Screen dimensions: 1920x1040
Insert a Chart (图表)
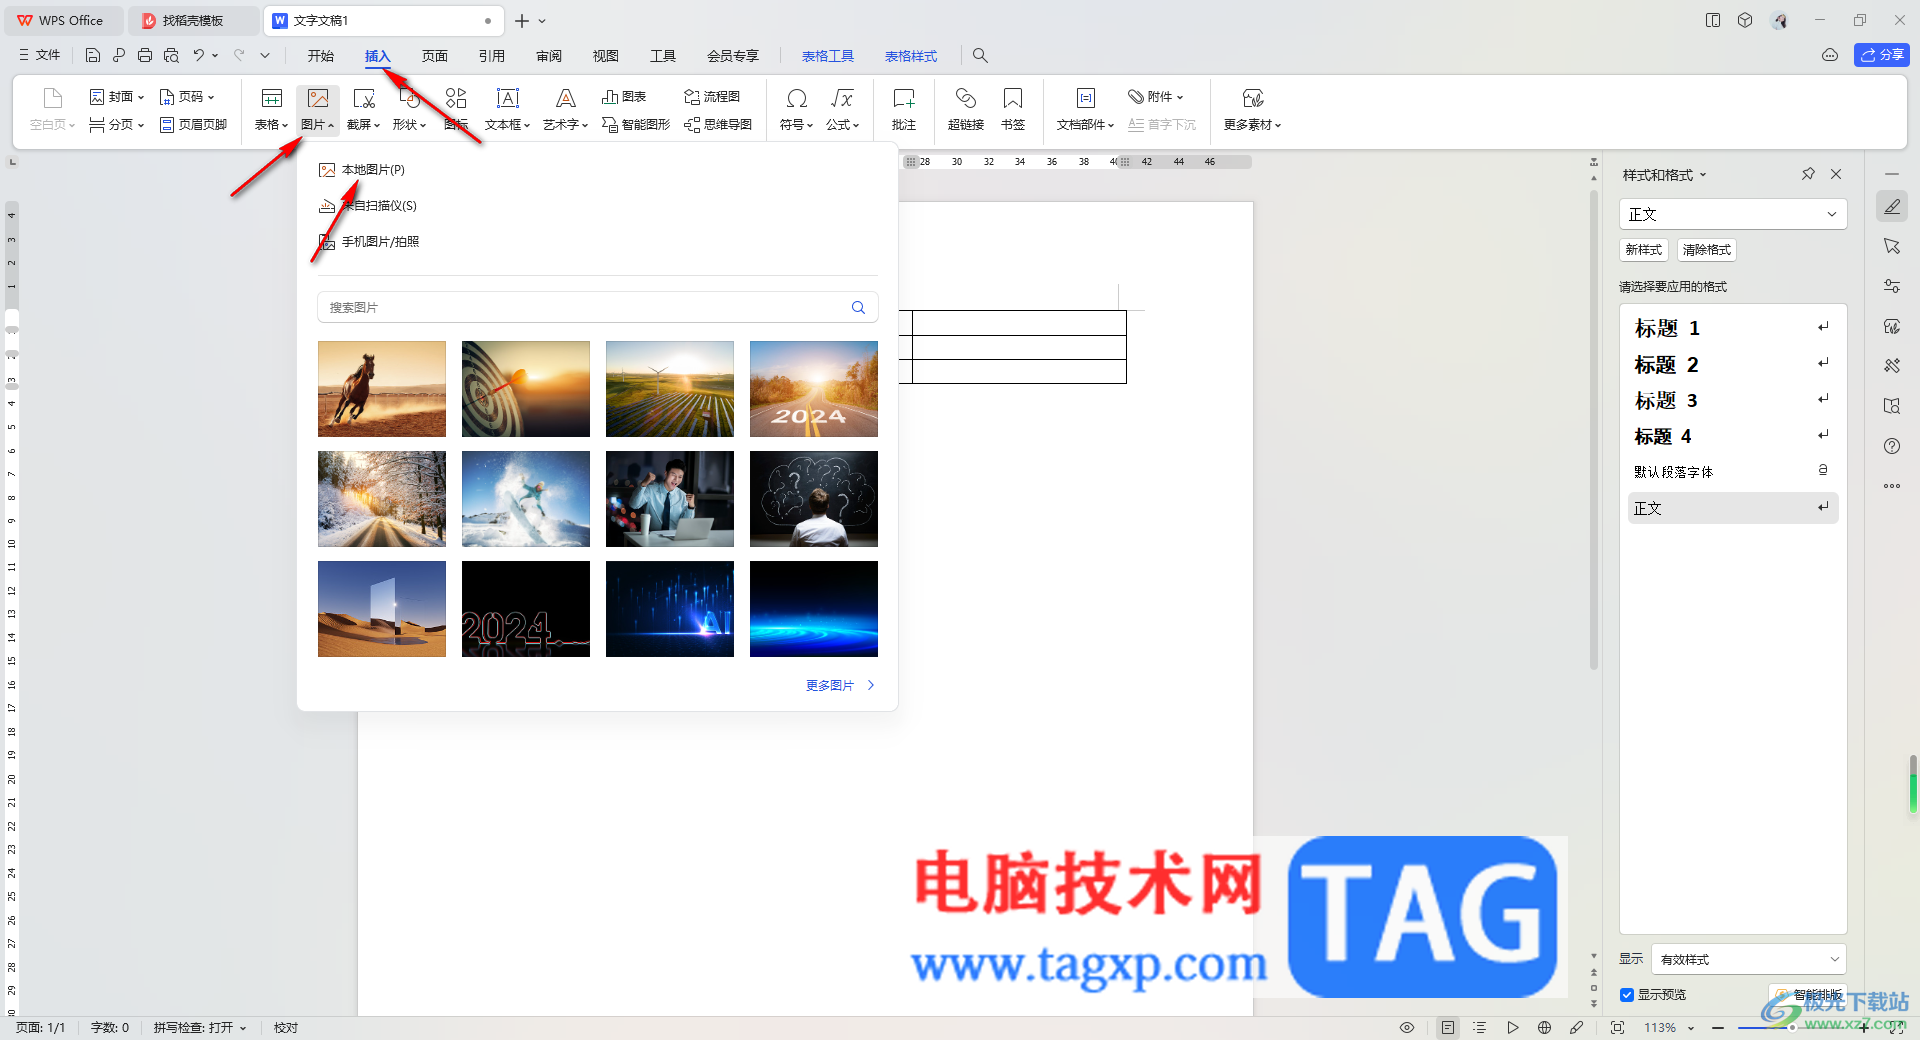pos(624,97)
